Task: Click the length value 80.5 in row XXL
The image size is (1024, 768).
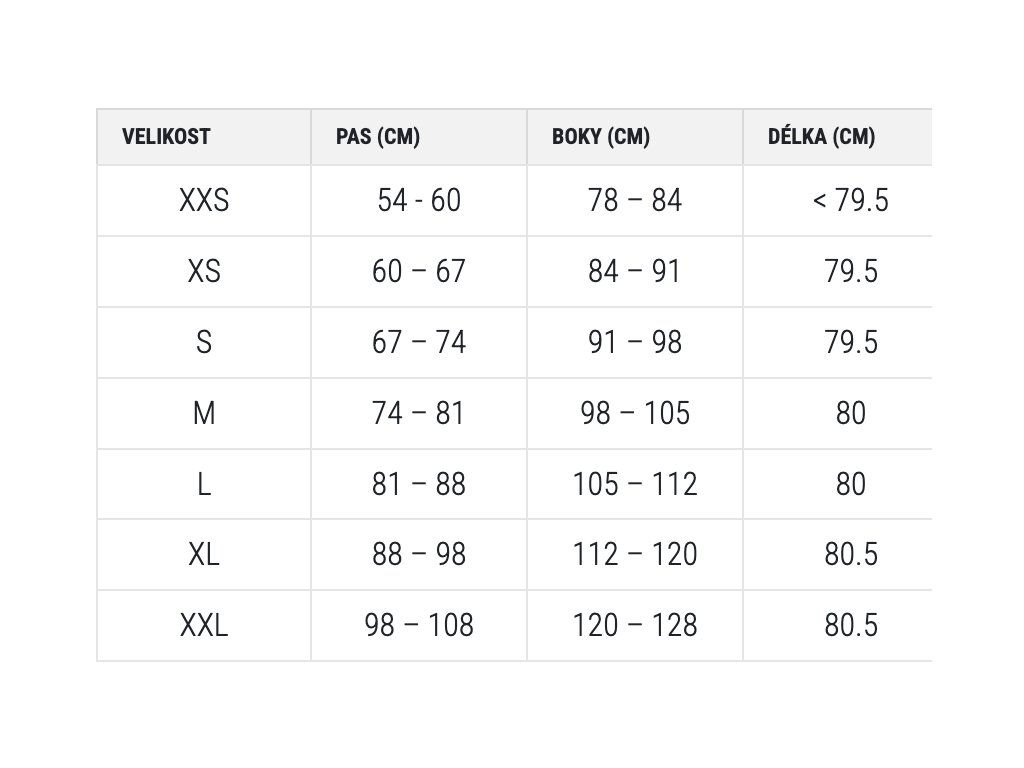Action: point(850,626)
